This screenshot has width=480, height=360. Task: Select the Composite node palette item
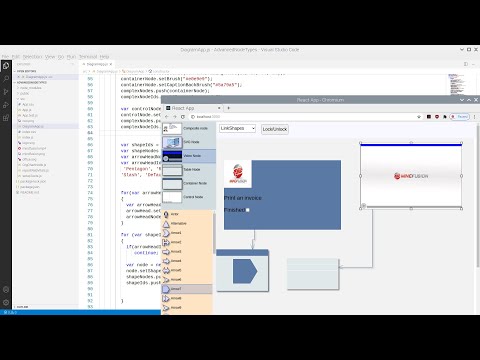click(189, 128)
